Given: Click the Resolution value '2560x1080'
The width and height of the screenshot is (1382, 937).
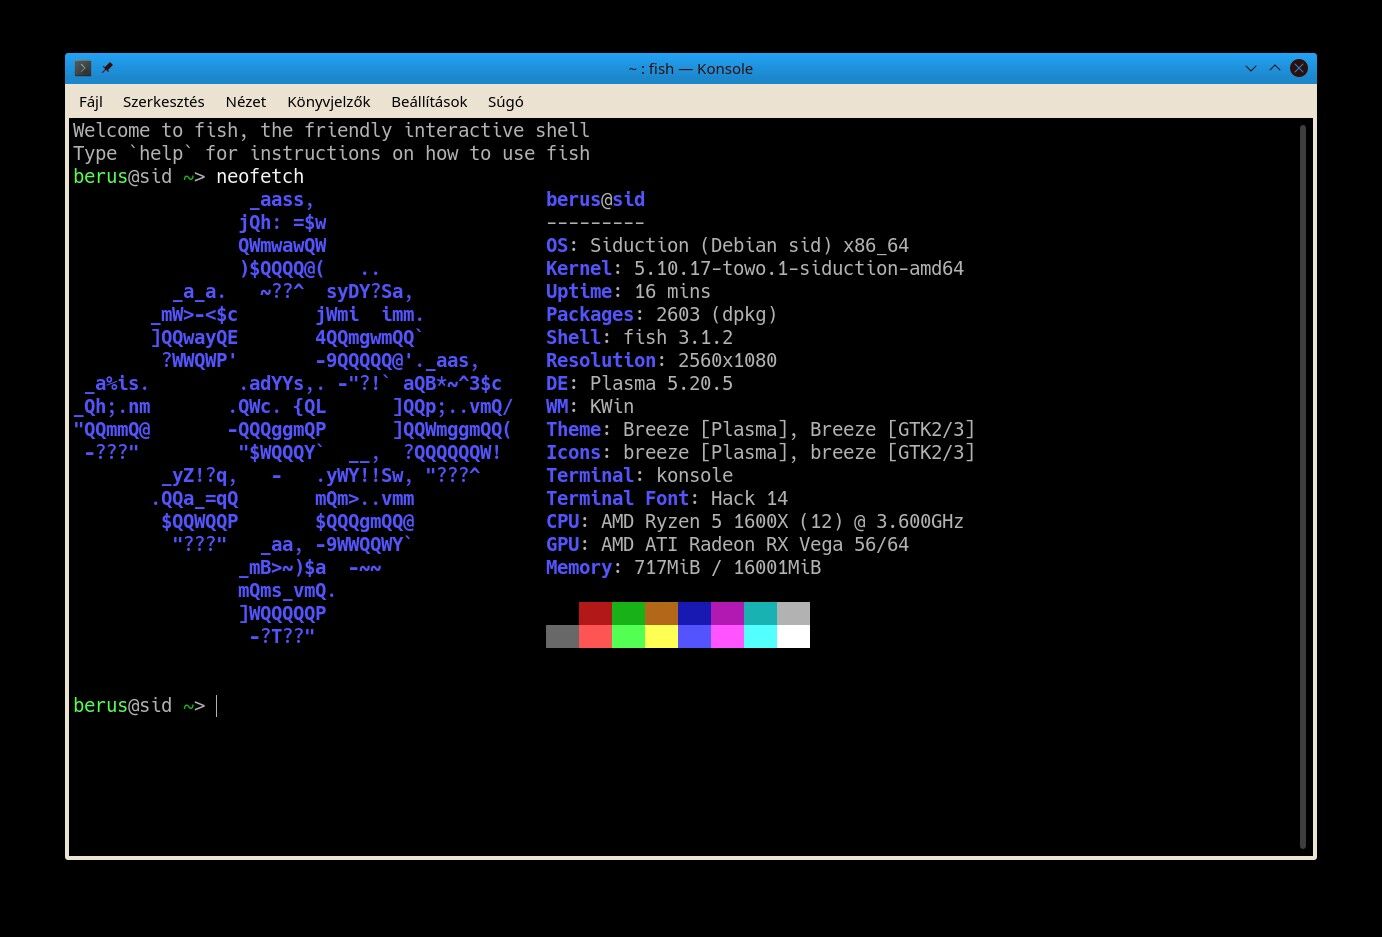Looking at the screenshot, I should (x=727, y=360).
